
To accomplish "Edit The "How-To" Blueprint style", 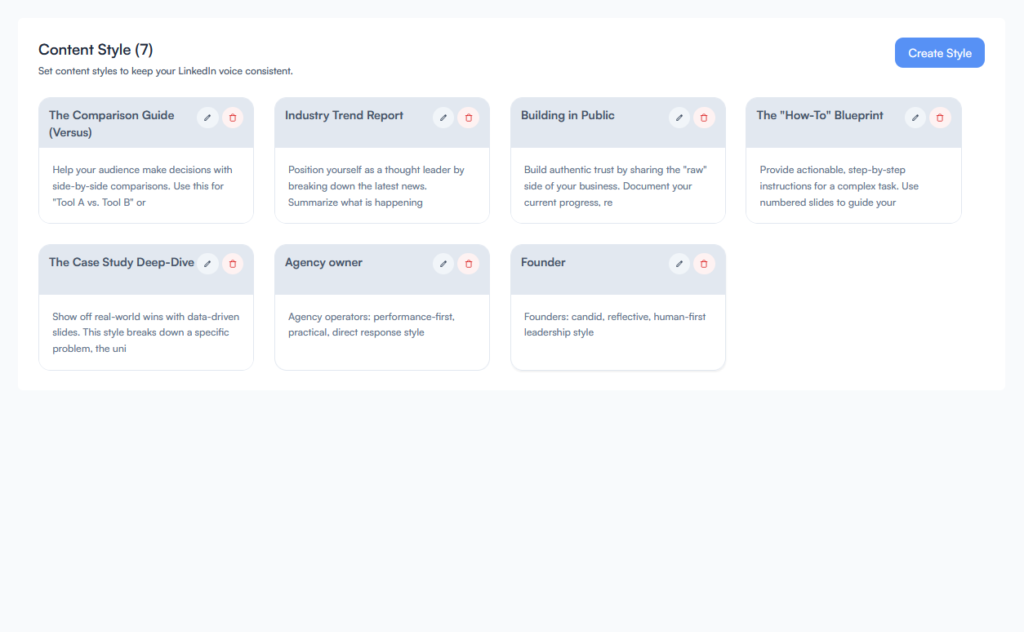I will pos(915,117).
